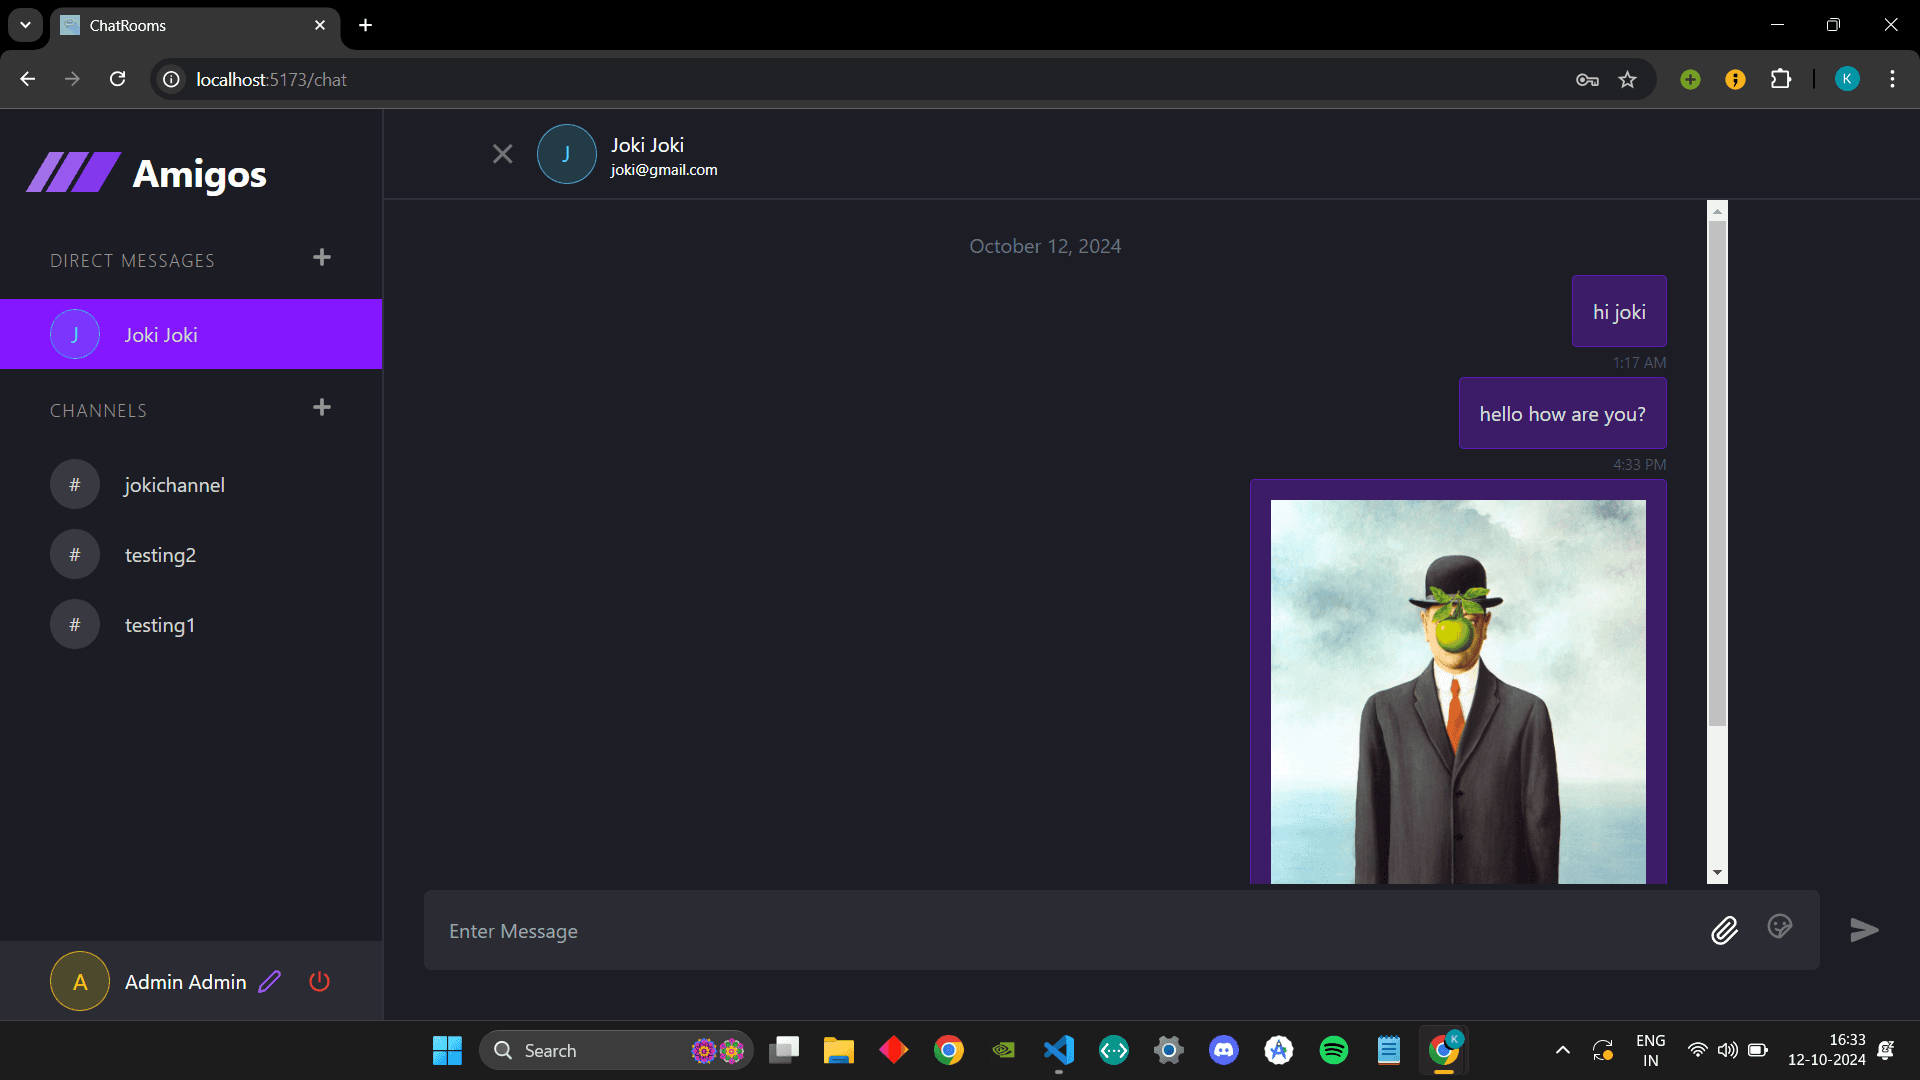Open the jokichannel channel
Image resolution: width=1920 pixels, height=1080 pixels.
pyautogui.click(x=191, y=485)
